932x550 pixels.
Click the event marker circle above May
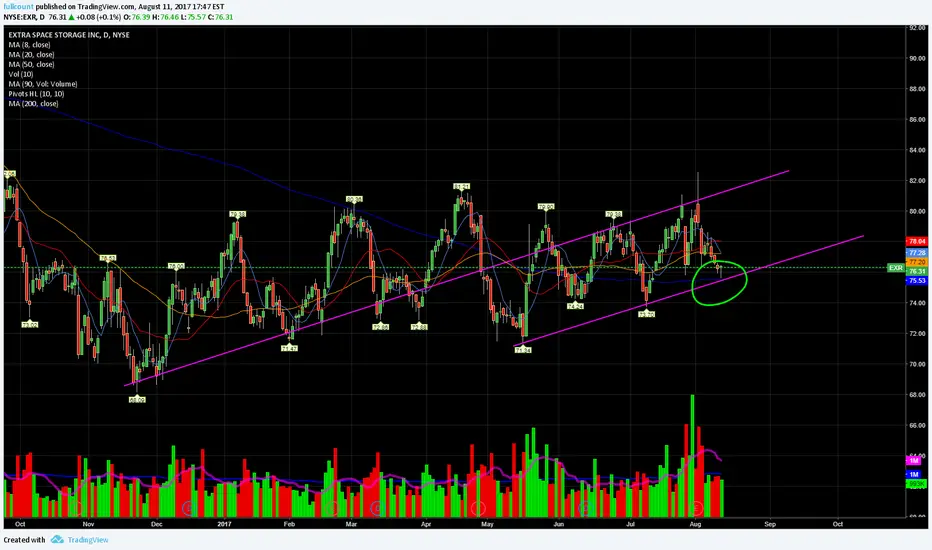coord(478,509)
